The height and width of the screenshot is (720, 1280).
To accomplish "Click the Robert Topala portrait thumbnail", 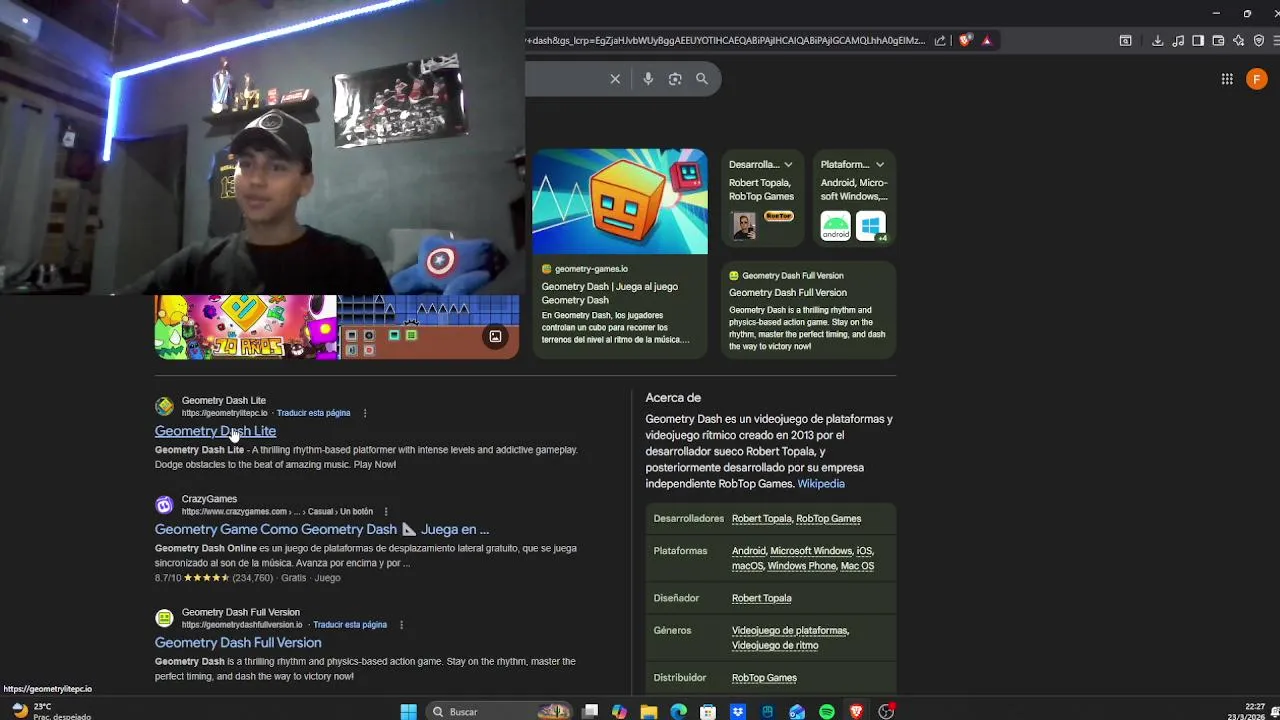I will [744, 226].
